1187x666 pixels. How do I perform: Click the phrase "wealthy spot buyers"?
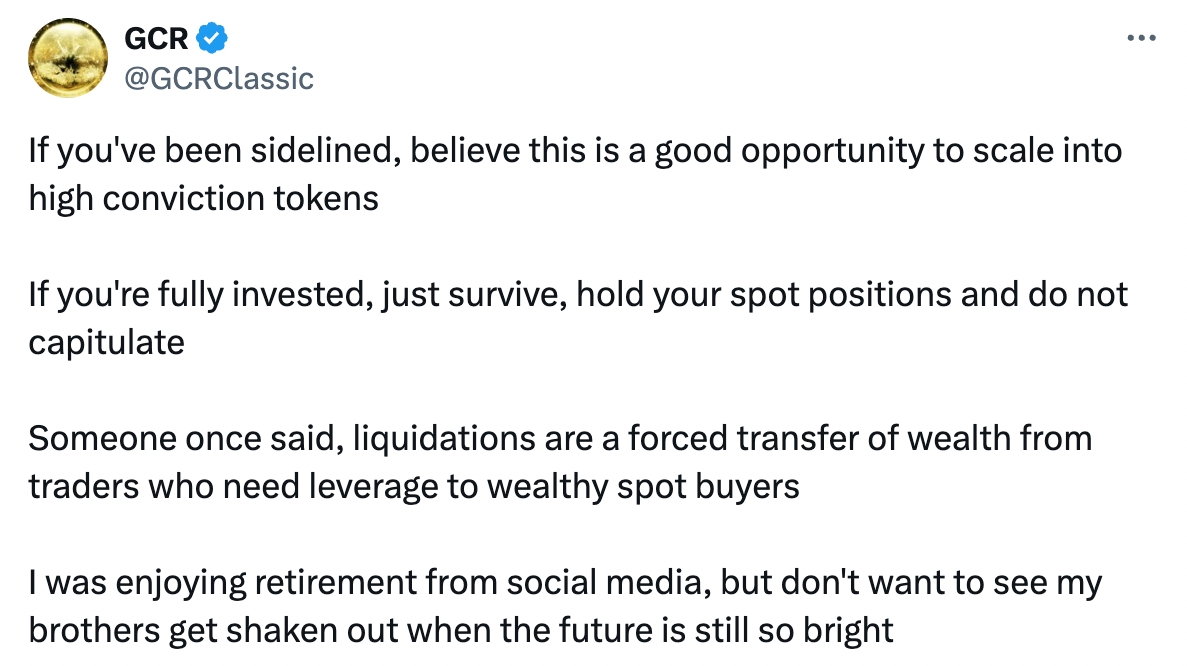click(665, 486)
